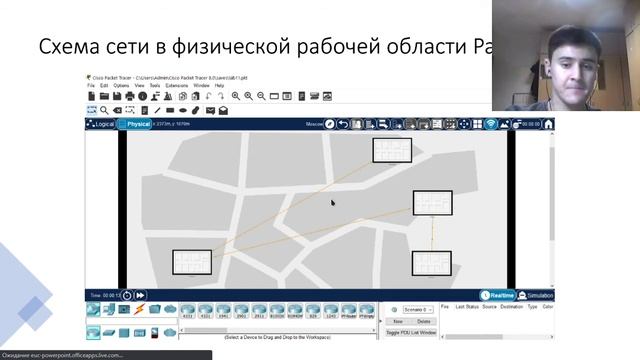Switch to Realtime mode
640x360 pixels.
pyautogui.click(x=498, y=295)
